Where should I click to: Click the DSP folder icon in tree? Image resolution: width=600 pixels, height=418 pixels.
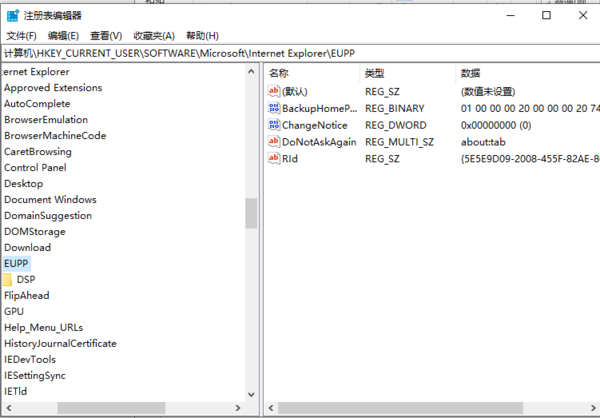pos(8,280)
